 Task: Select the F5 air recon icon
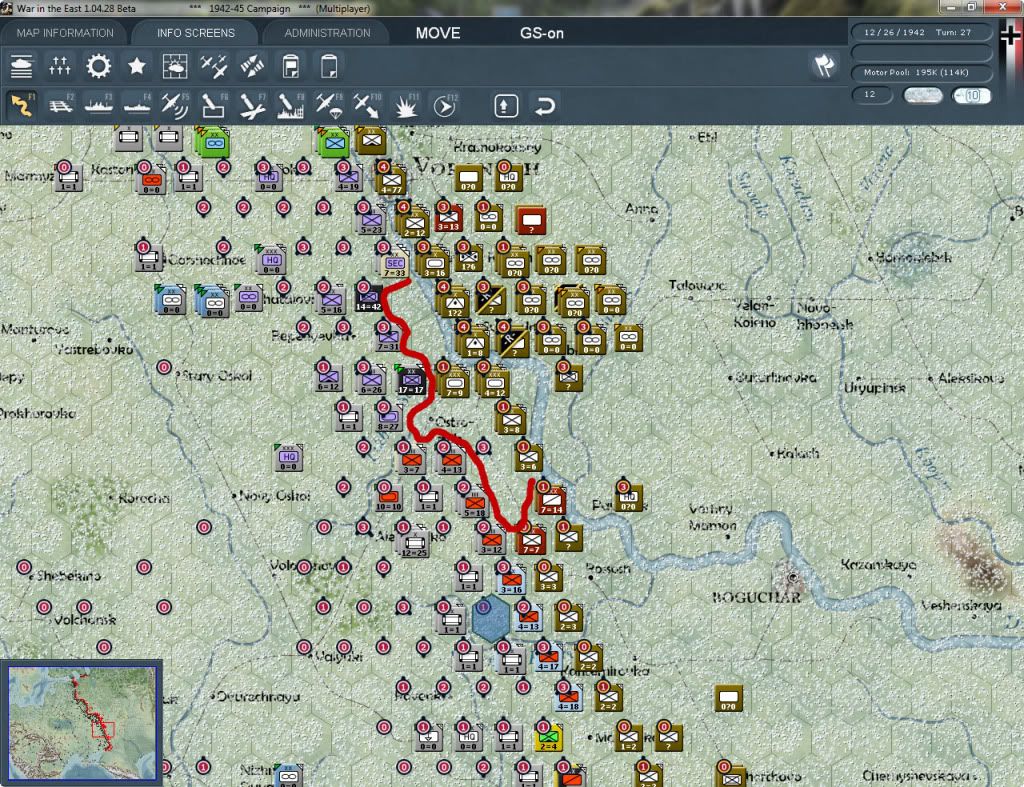point(175,106)
